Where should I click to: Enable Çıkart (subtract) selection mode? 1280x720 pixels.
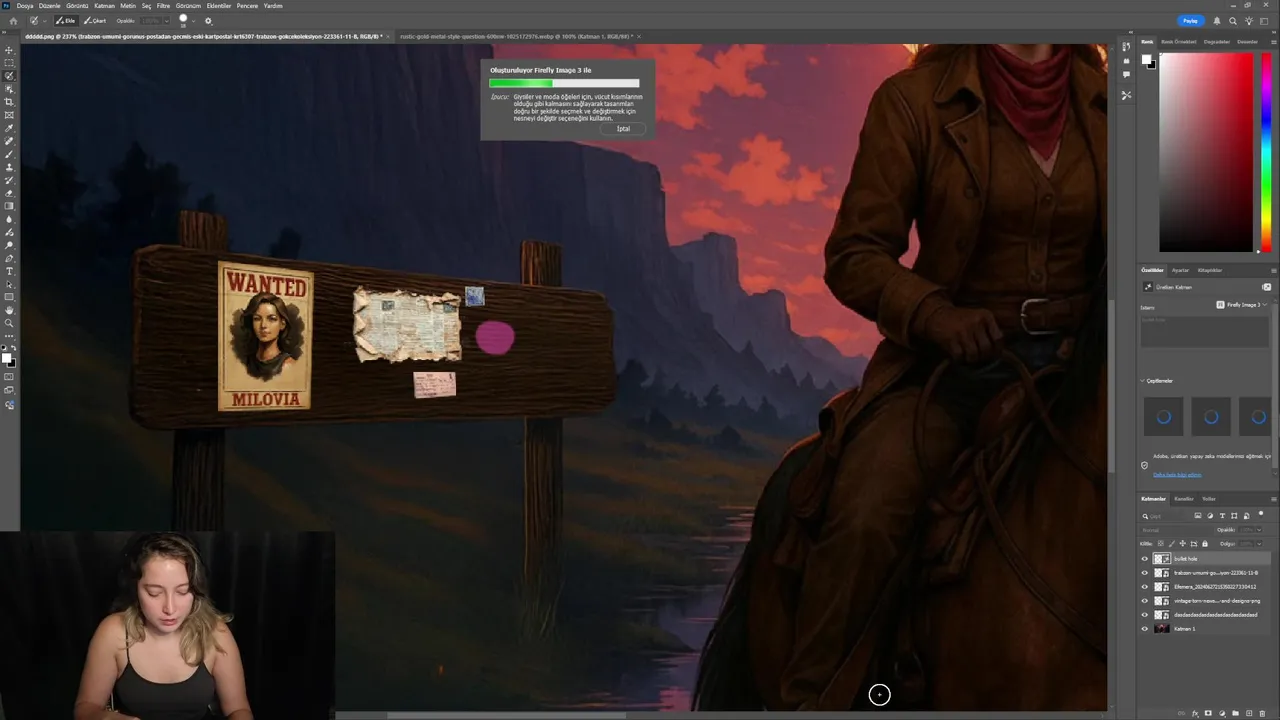tap(95, 21)
